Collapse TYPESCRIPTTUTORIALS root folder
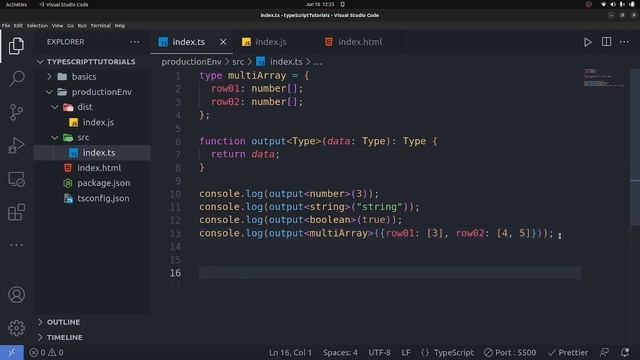This screenshot has height=360, width=640. [91, 62]
